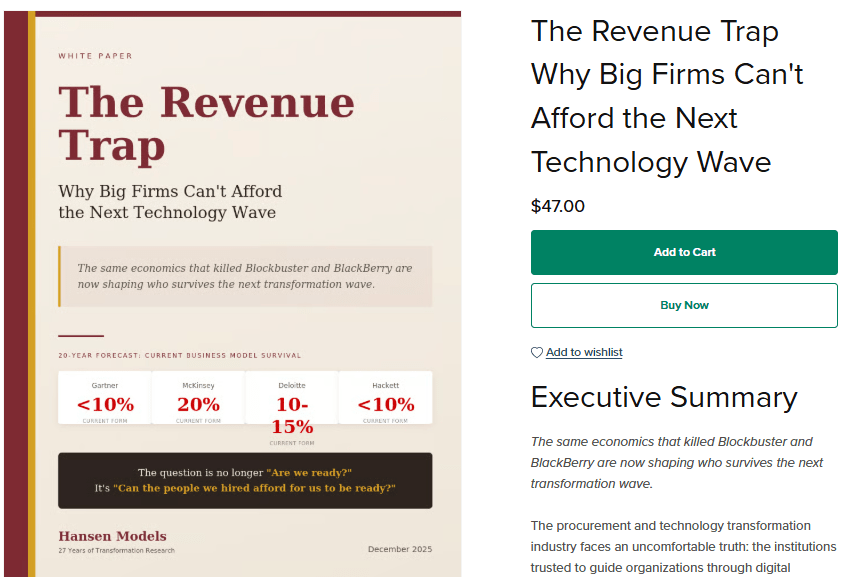Click the Blockbuster and BlackBerry quote box on cover
Screen dimensions: 844x577
245,276
